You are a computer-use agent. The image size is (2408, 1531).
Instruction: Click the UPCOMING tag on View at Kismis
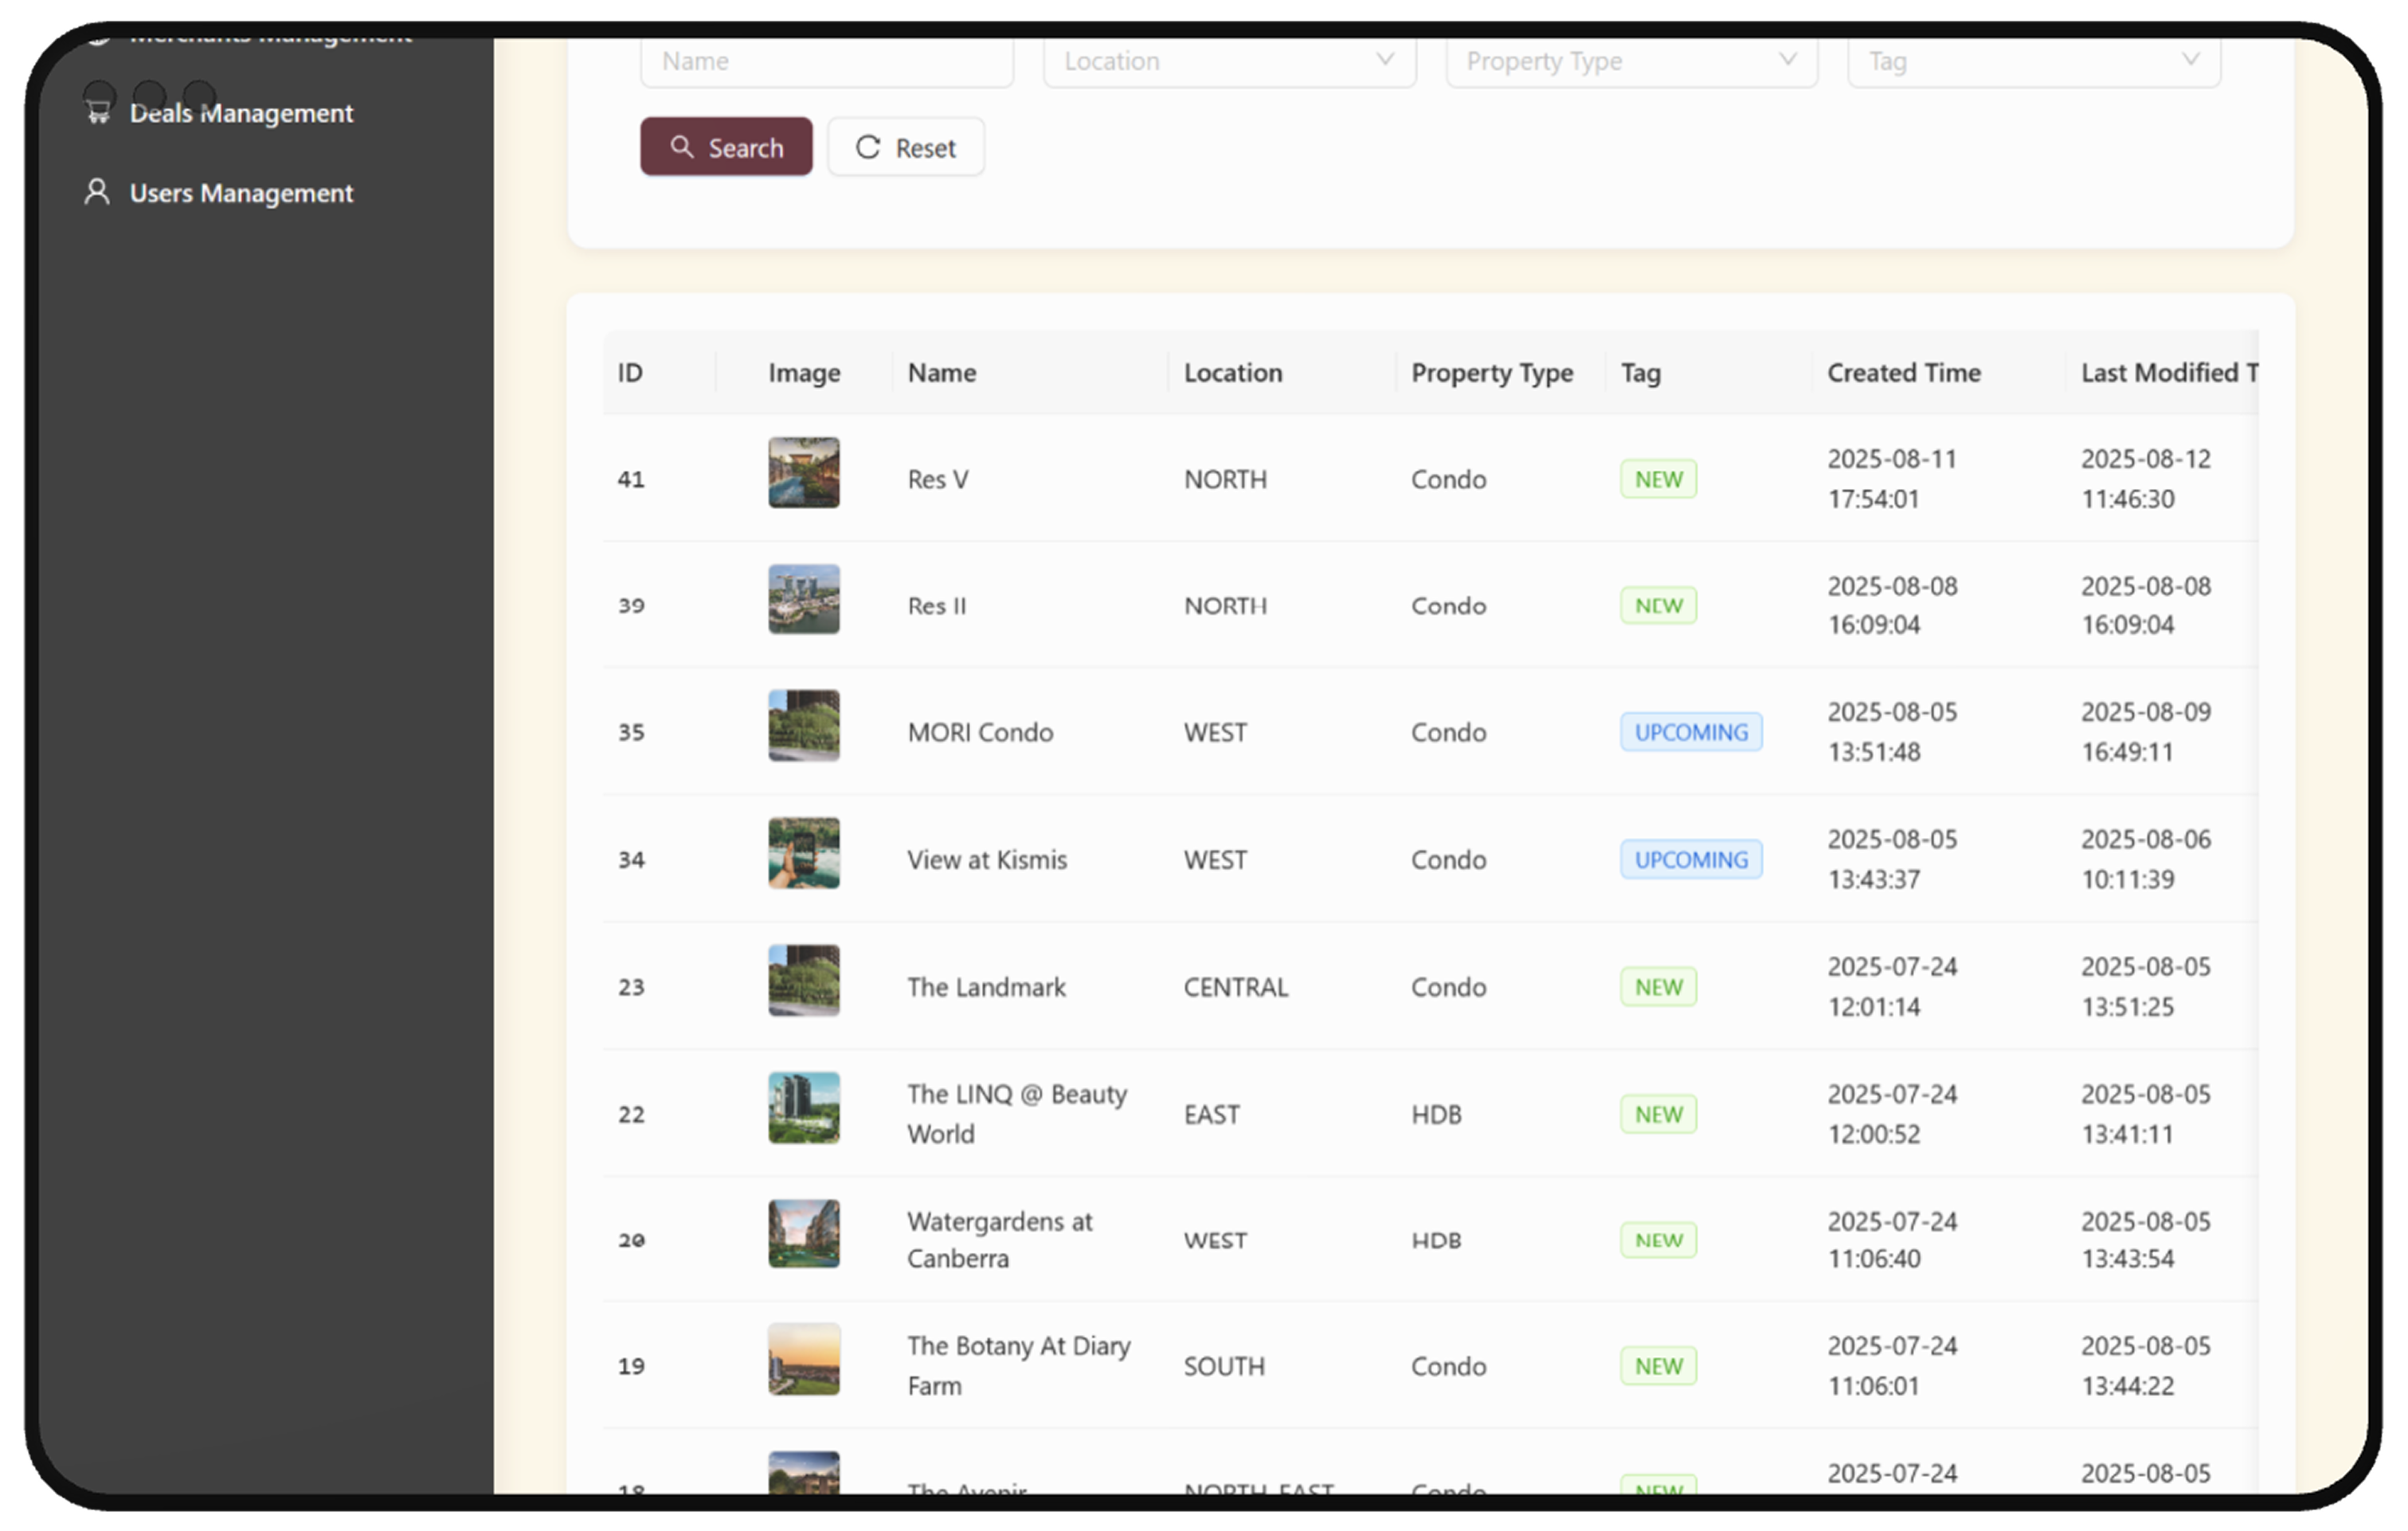point(1690,859)
